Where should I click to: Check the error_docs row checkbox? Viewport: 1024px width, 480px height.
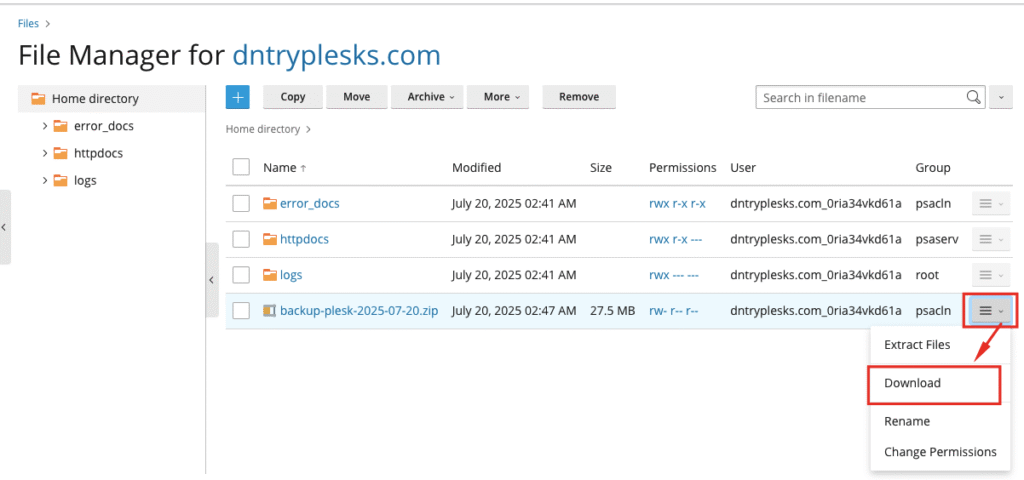241,204
